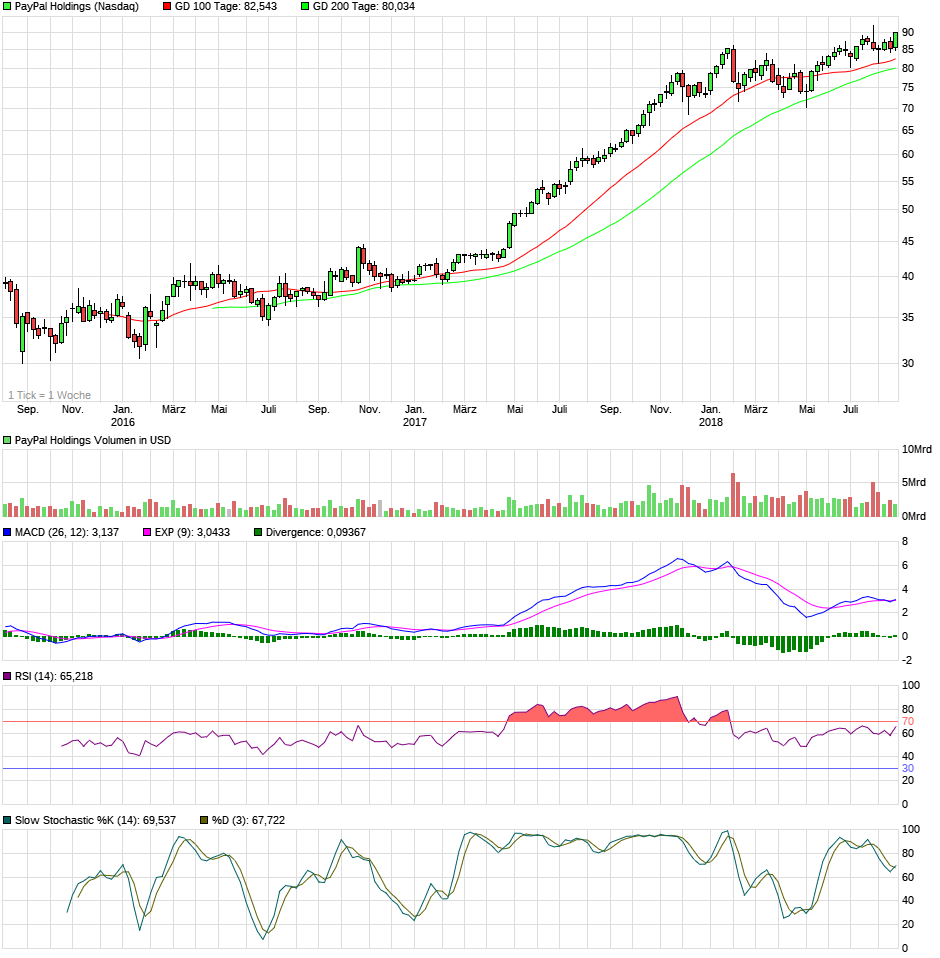Click 'RSI (14): 65,218' label

pos(54,676)
